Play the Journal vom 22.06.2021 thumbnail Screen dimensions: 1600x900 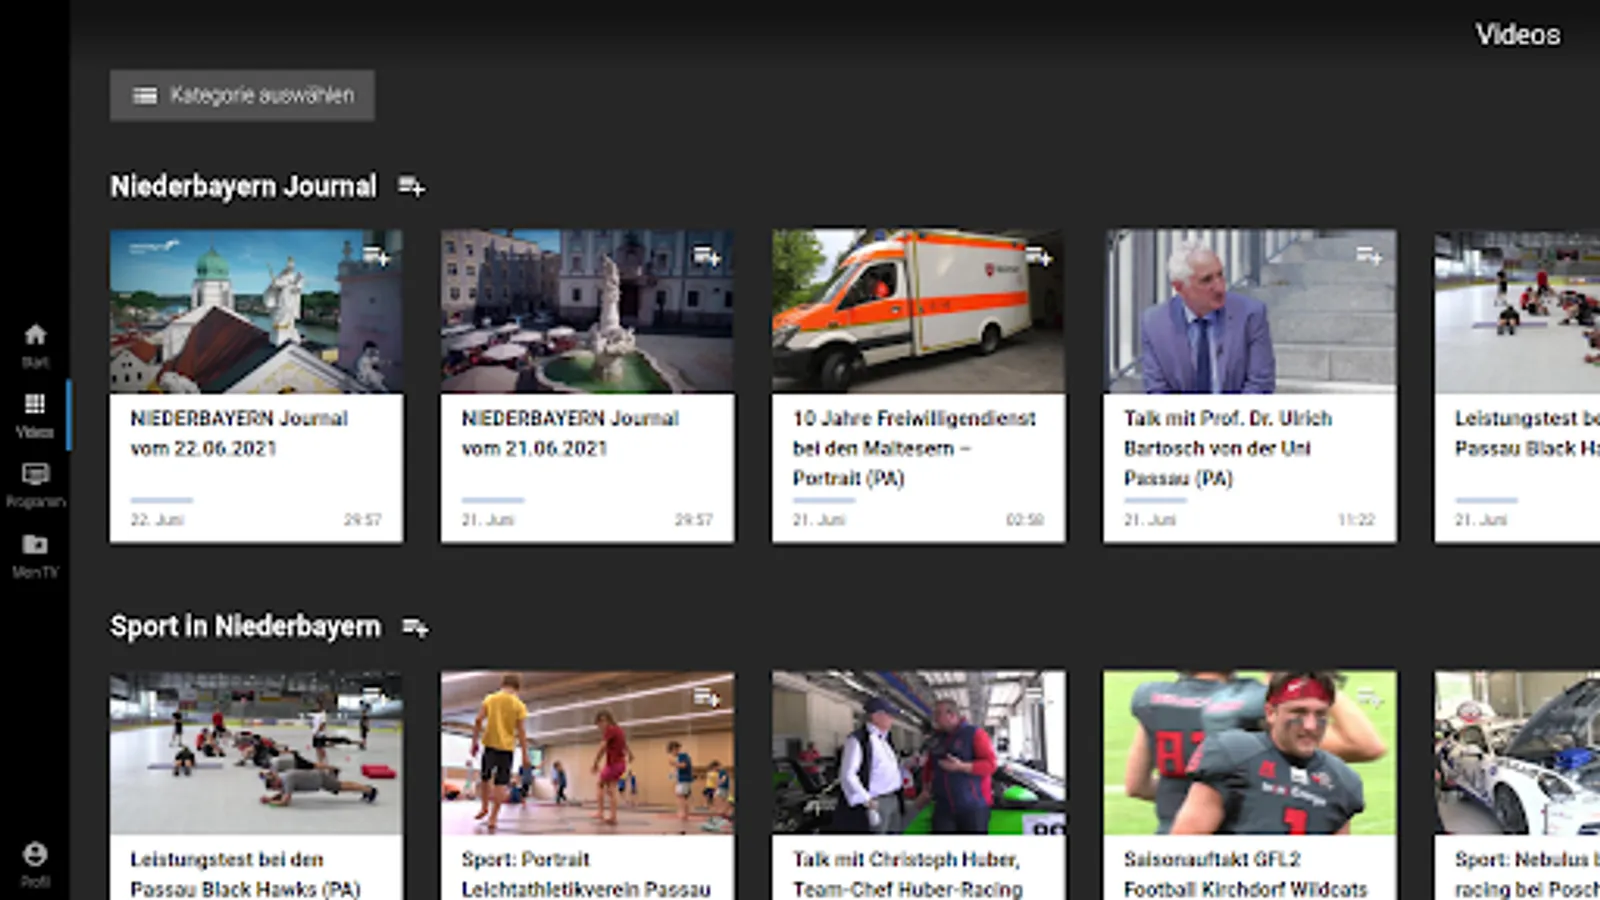pyautogui.click(x=257, y=312)
